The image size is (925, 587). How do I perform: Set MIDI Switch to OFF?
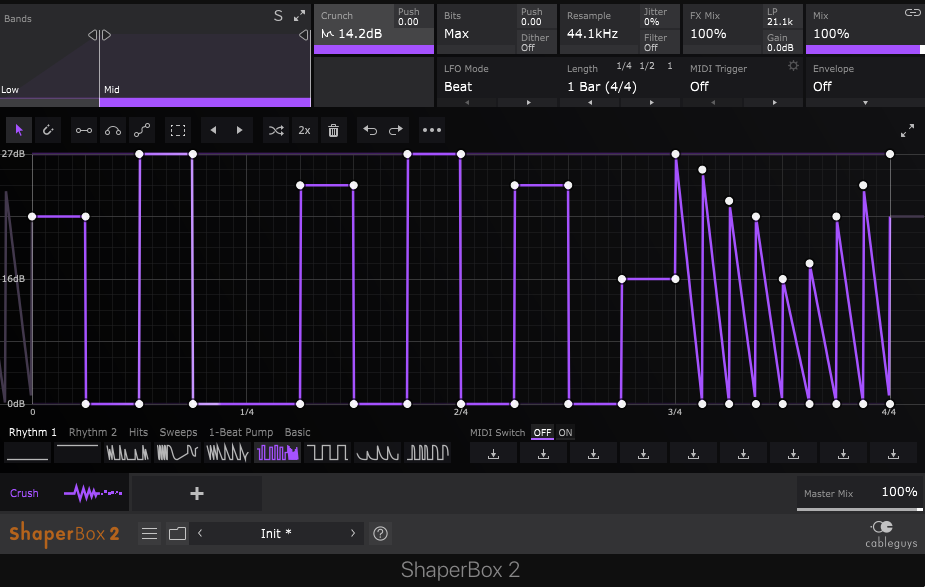click(542, 432)
